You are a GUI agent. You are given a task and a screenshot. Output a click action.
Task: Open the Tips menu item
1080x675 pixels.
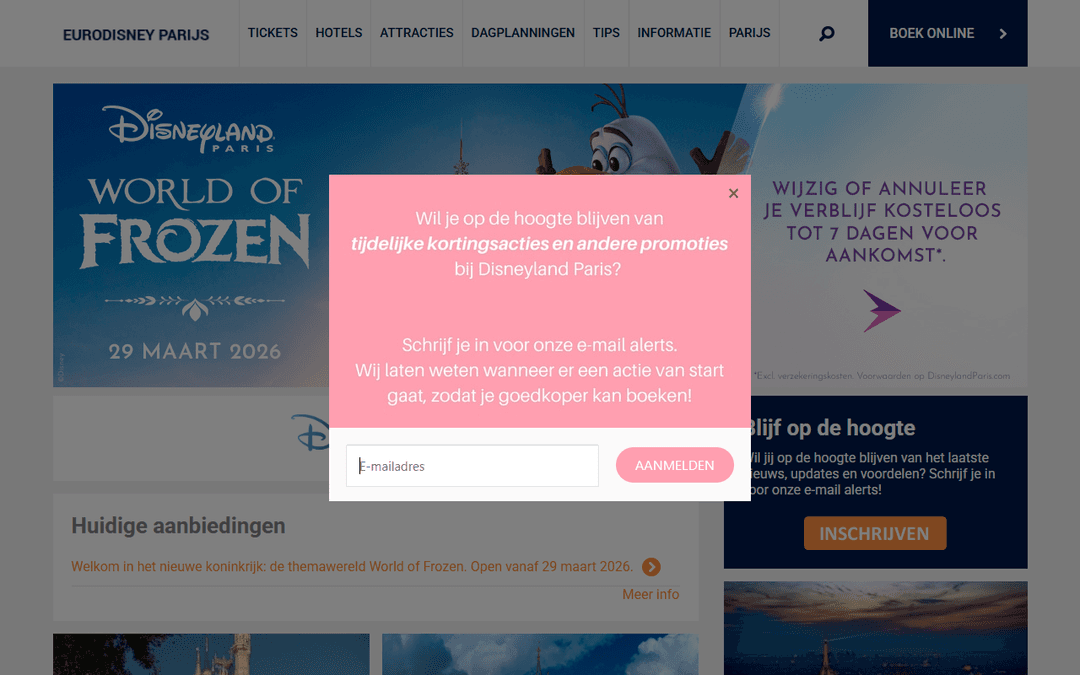[x=606, y=33]
